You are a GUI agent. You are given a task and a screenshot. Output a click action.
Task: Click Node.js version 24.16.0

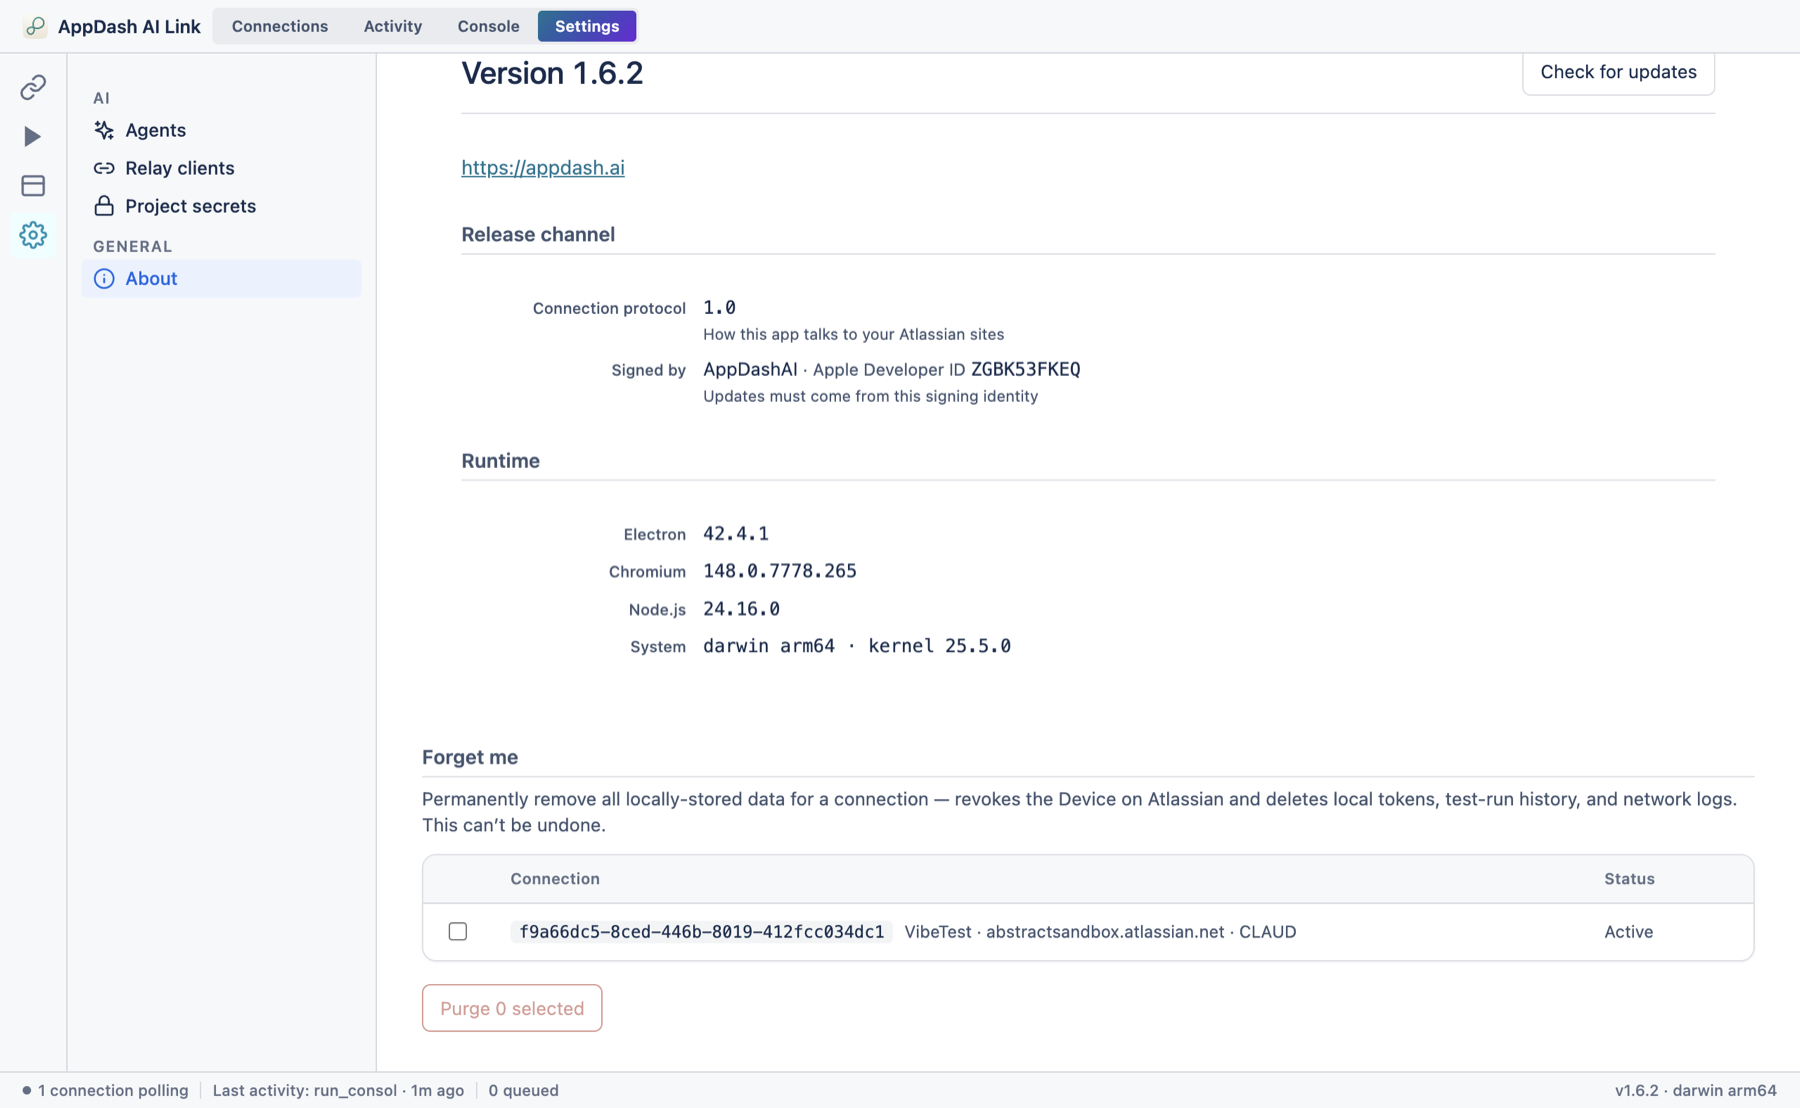coord(741,609)
